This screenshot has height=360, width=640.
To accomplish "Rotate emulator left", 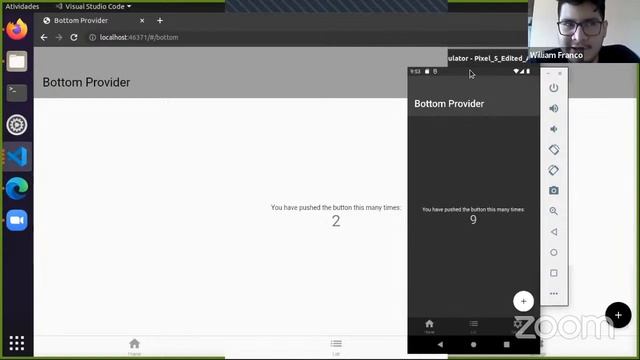I will tap(553, 149).
